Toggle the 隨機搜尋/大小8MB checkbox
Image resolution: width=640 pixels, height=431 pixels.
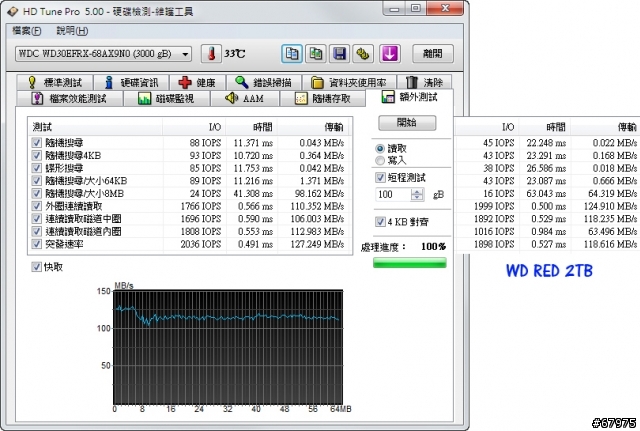(36, 193)
